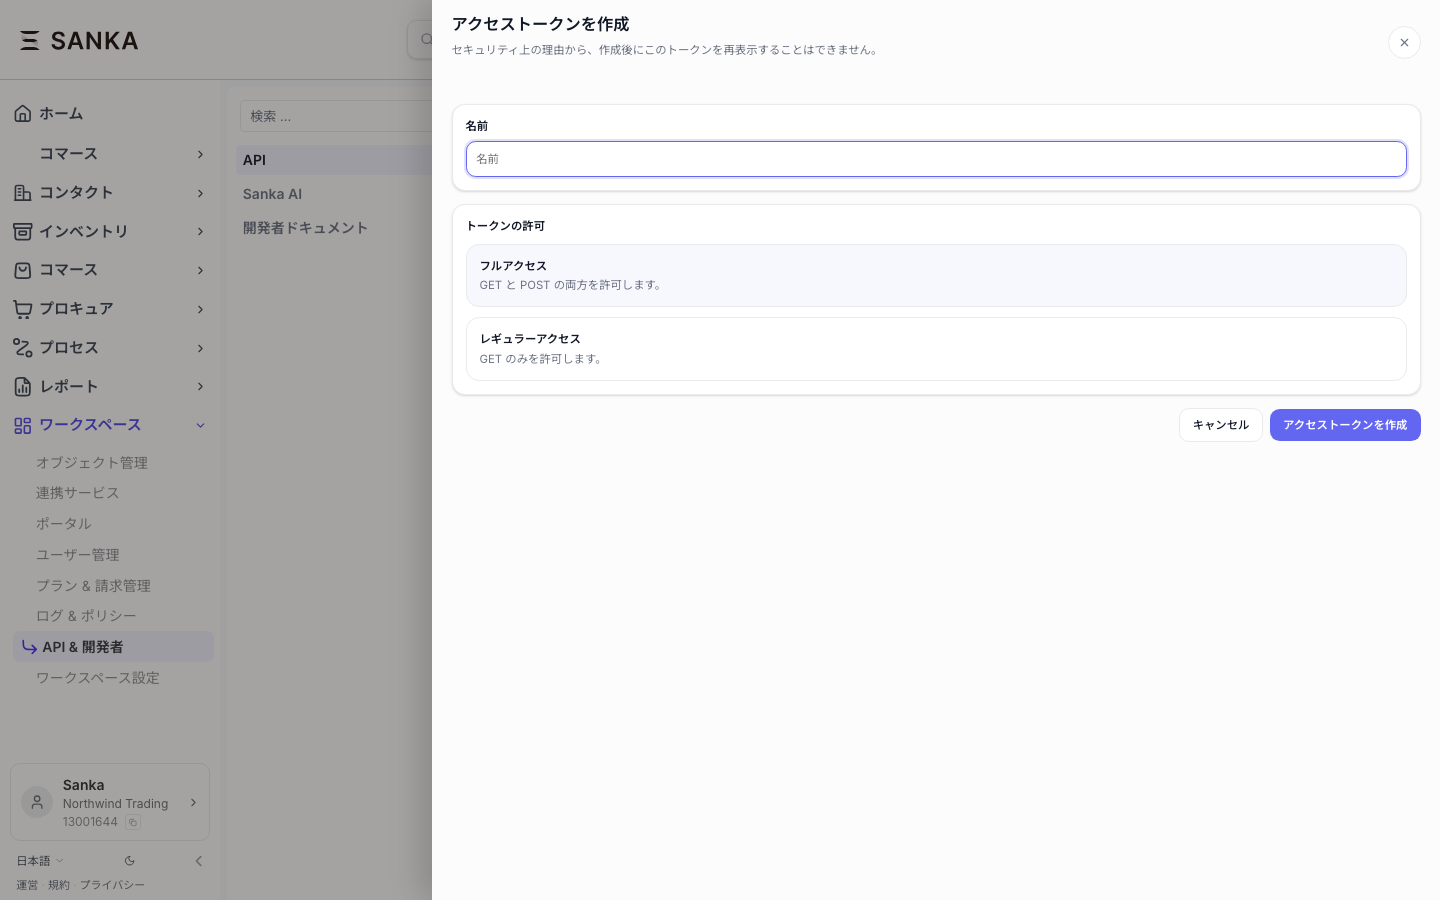Screen dimensions: 1440x900
Task: Copy workspace ID 13001644 with copy icon
Action: click(x=133, y=822)
